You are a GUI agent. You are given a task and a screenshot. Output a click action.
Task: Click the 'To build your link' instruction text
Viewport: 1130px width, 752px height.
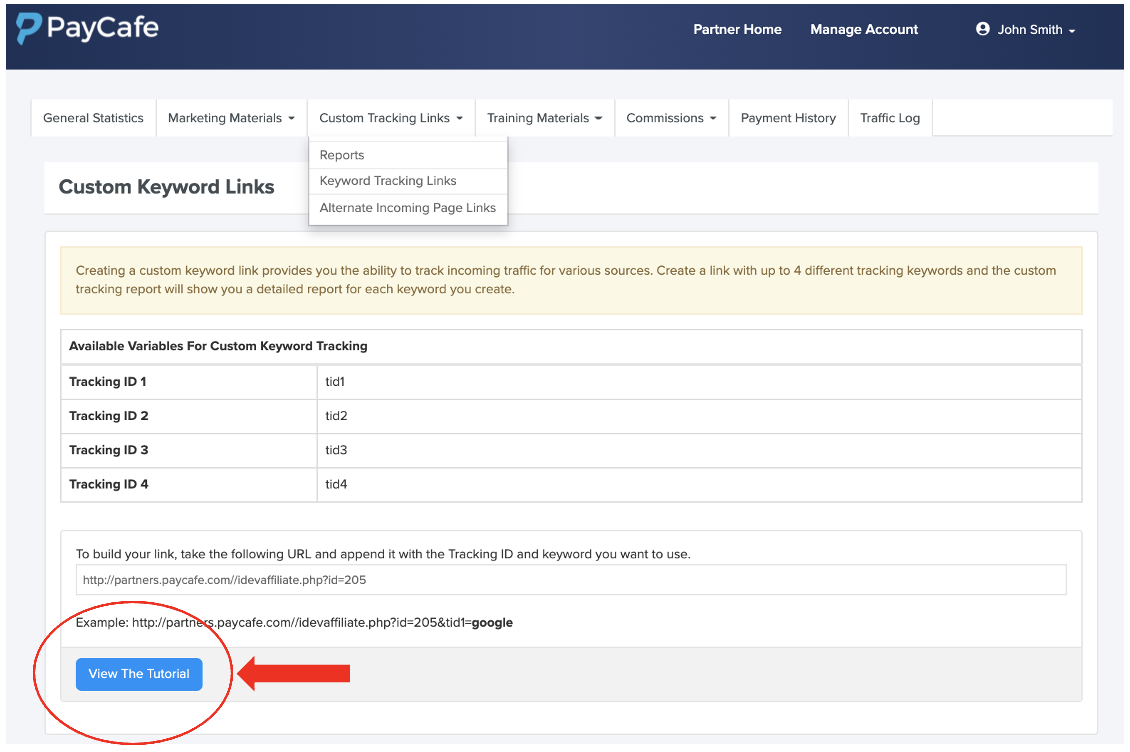click(x=383, y=554)
